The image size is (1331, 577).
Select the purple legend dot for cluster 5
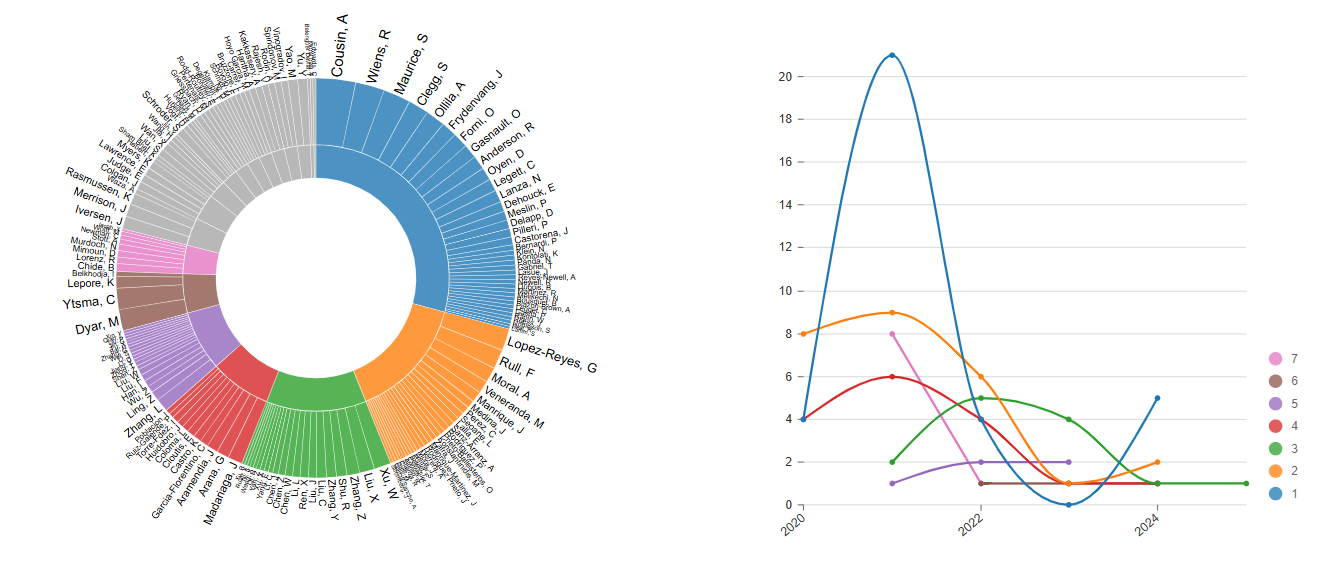coord(1274,403)
